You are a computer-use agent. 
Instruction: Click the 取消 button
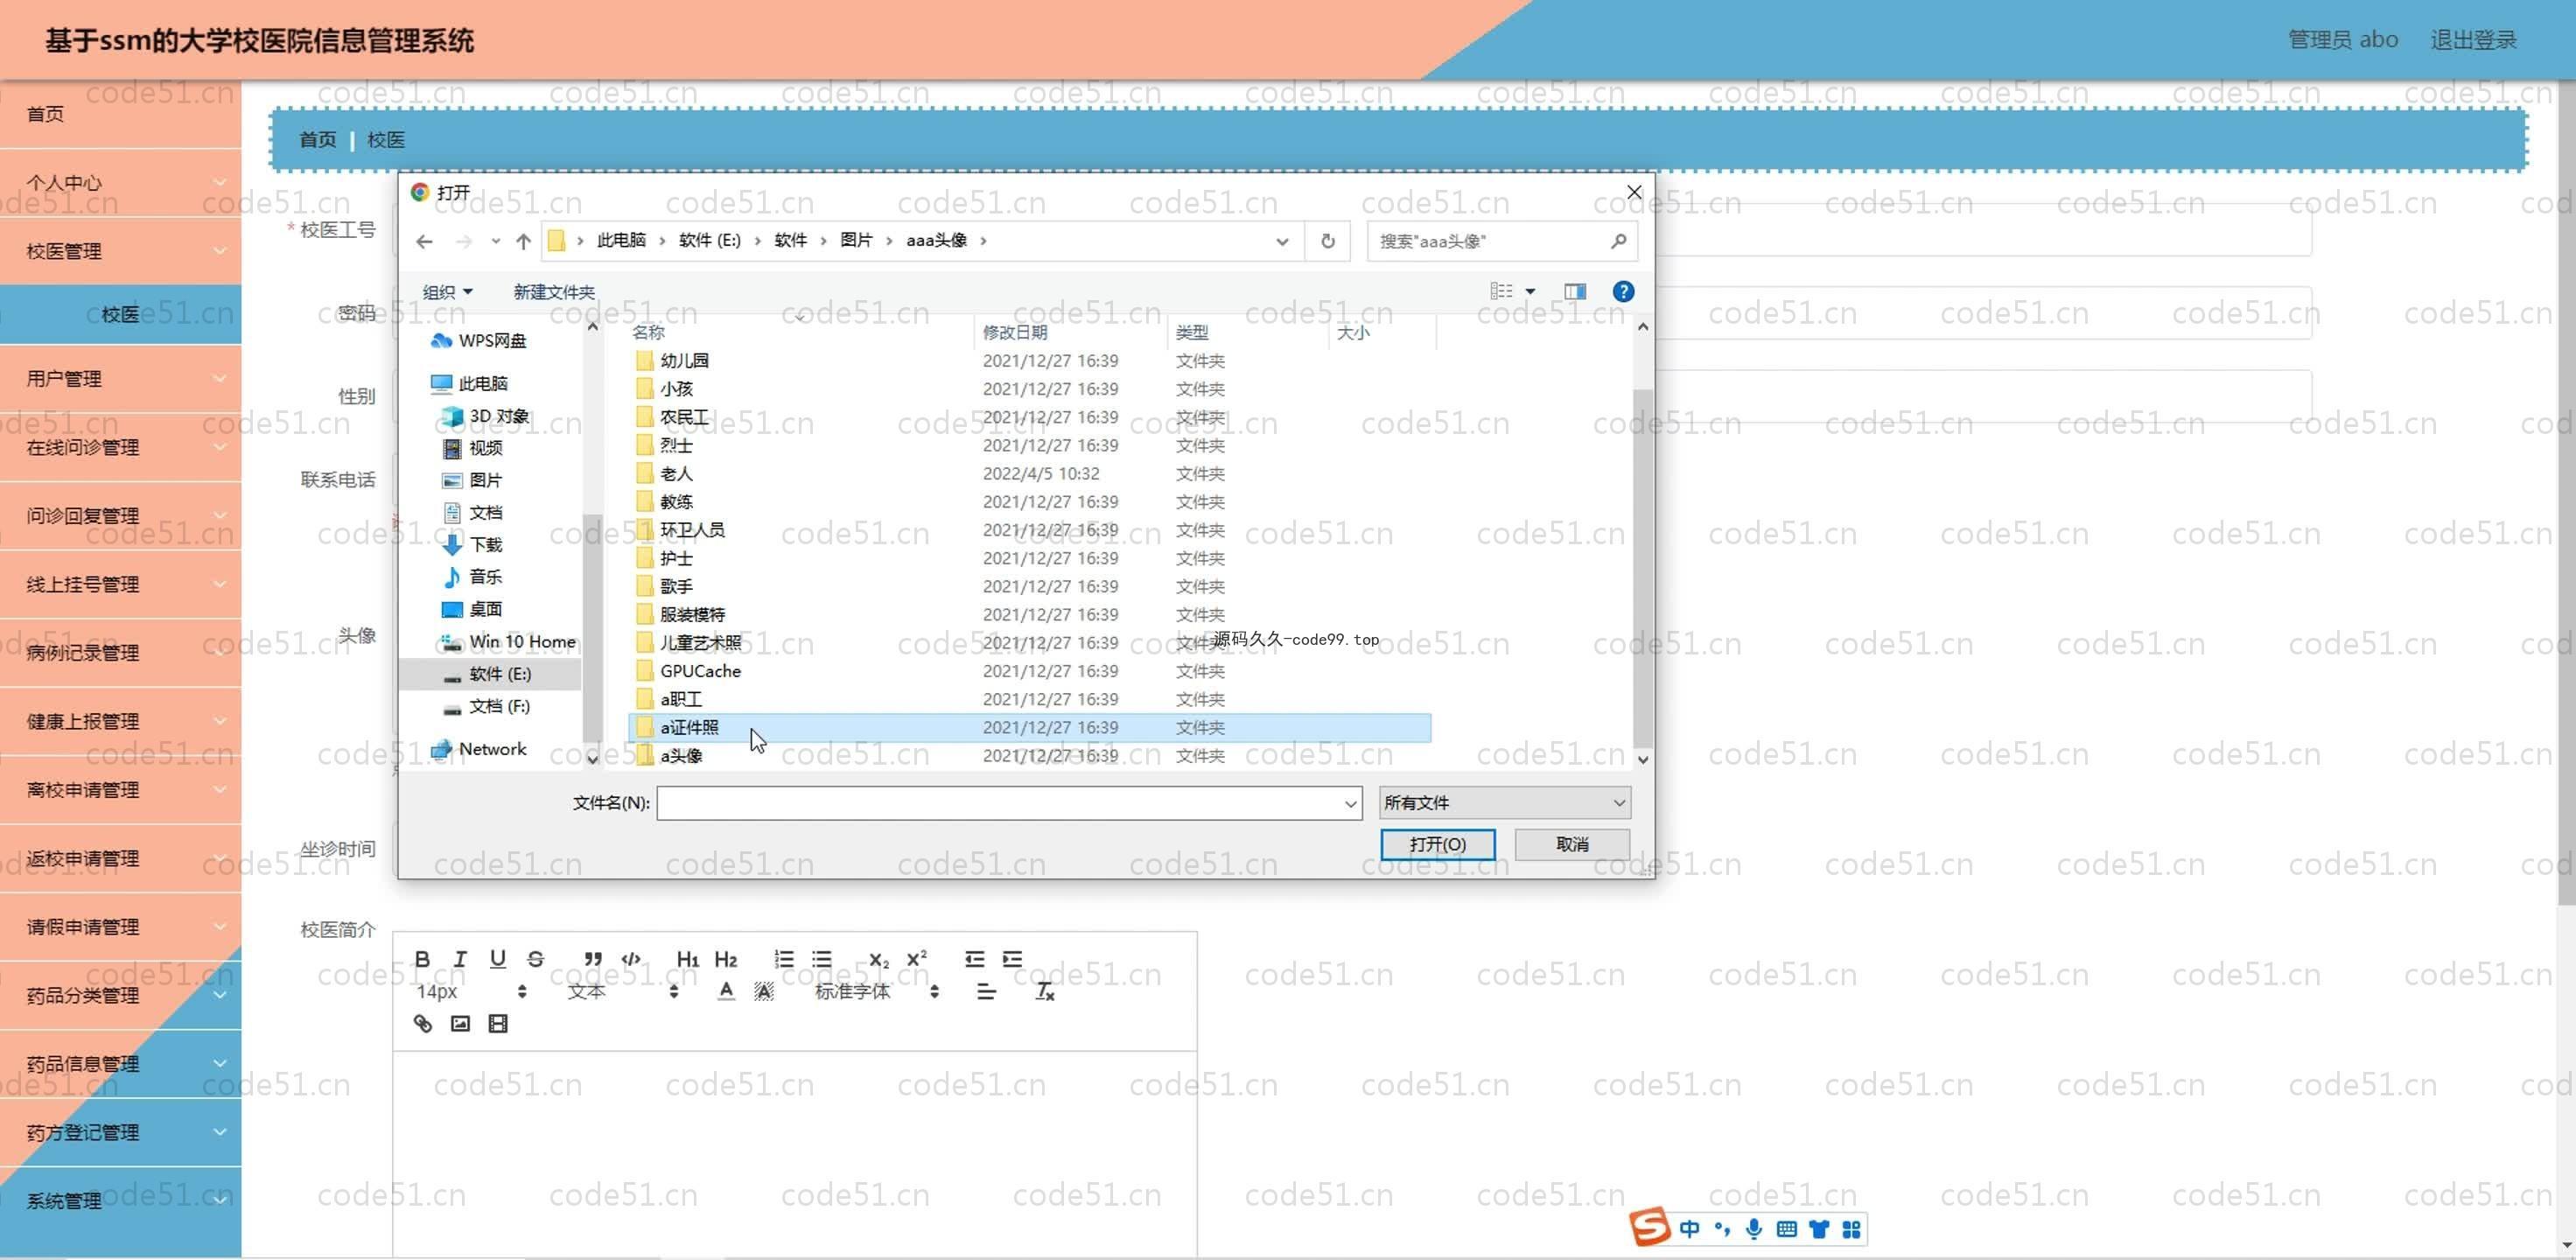coord(1572,844)
